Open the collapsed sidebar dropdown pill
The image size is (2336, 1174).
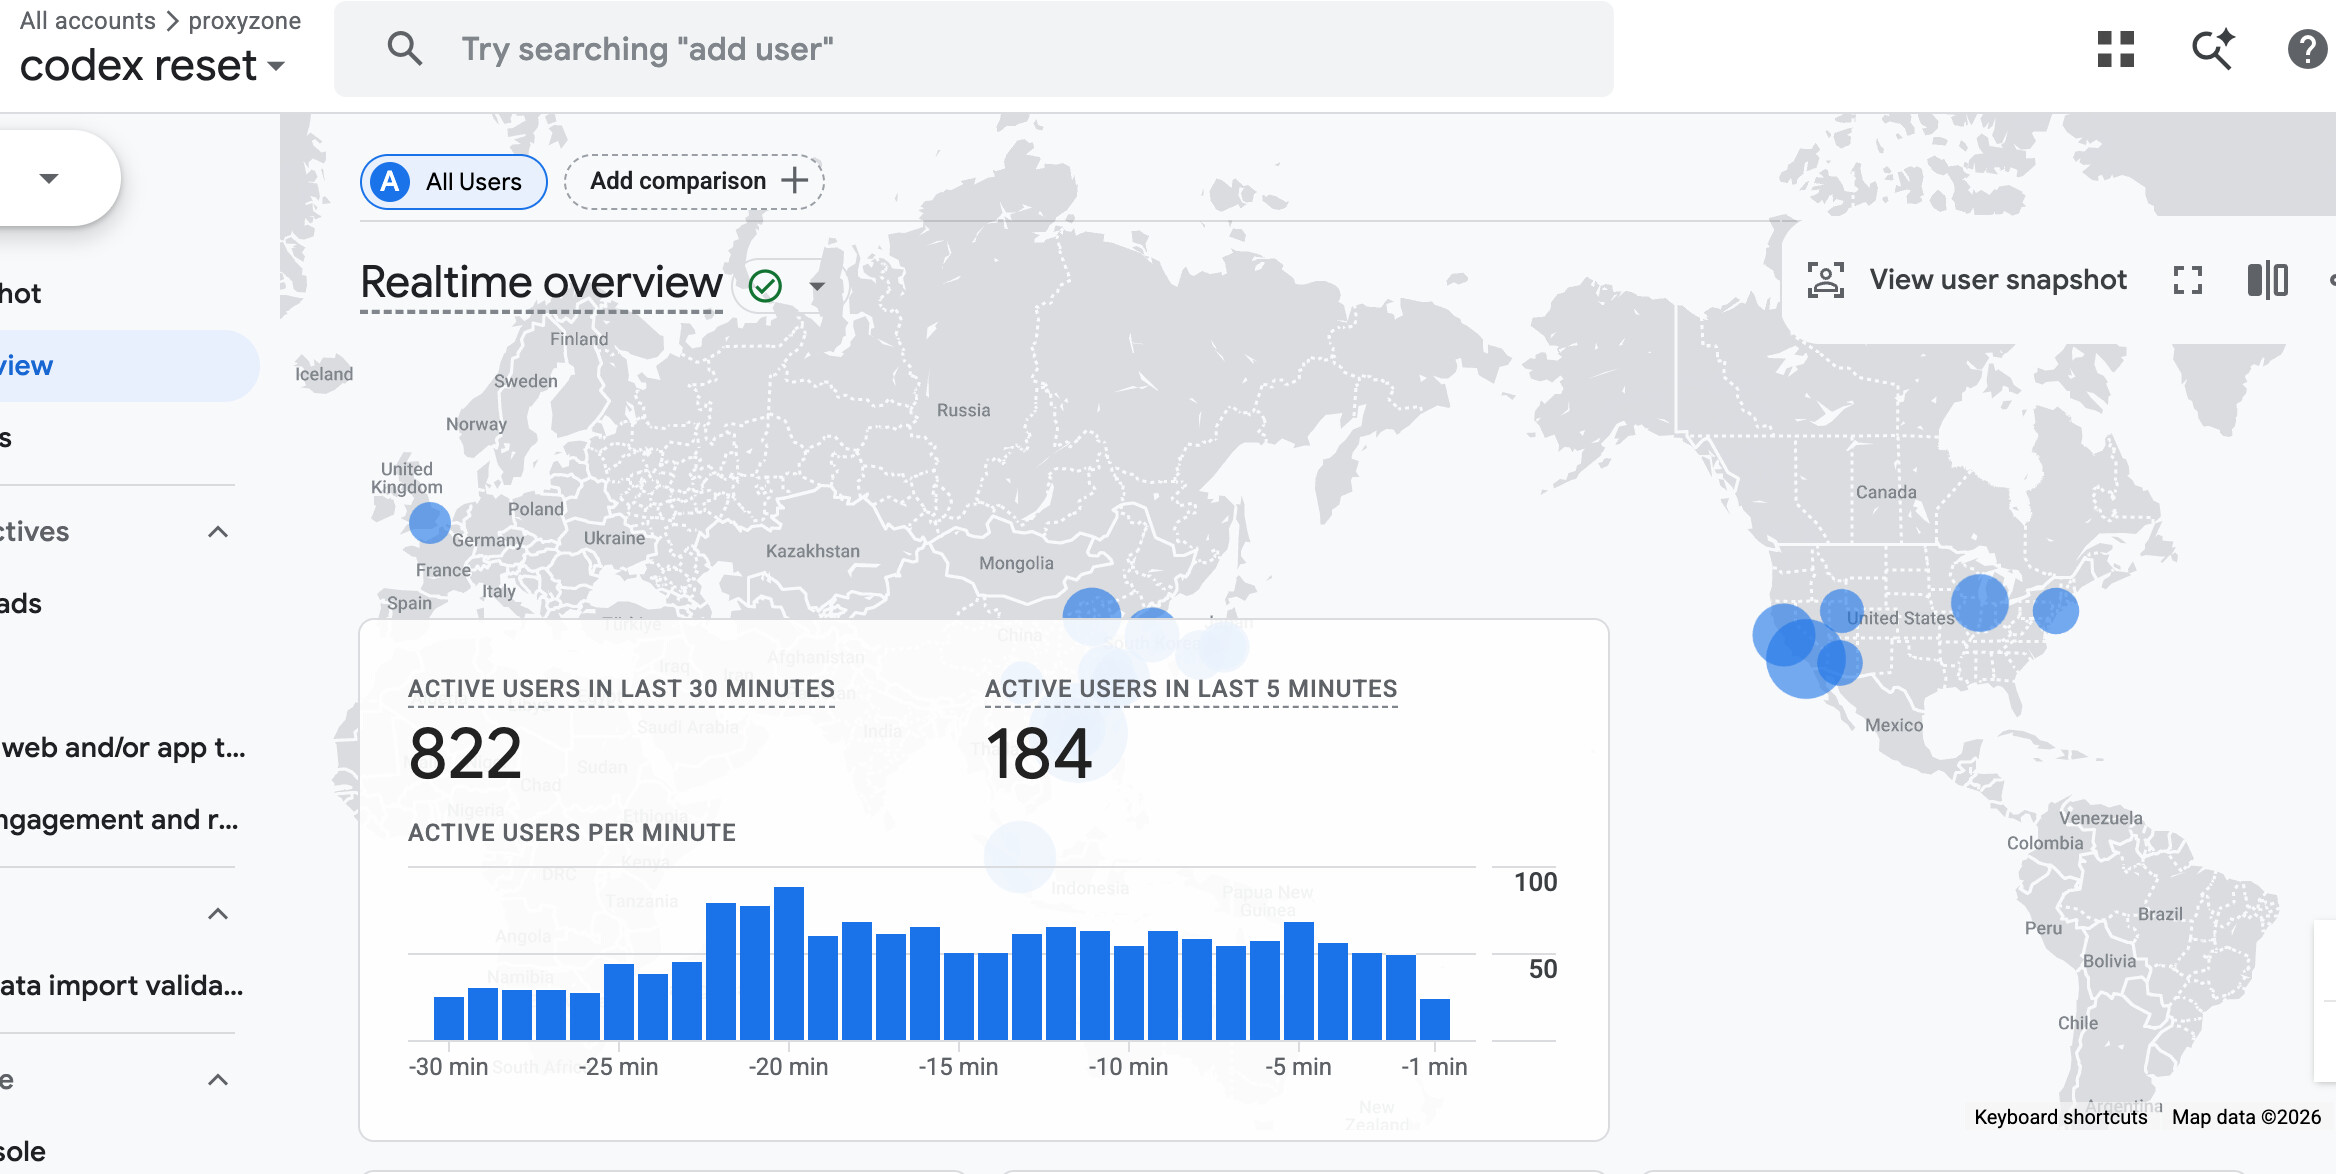click(x=50, y=178)
